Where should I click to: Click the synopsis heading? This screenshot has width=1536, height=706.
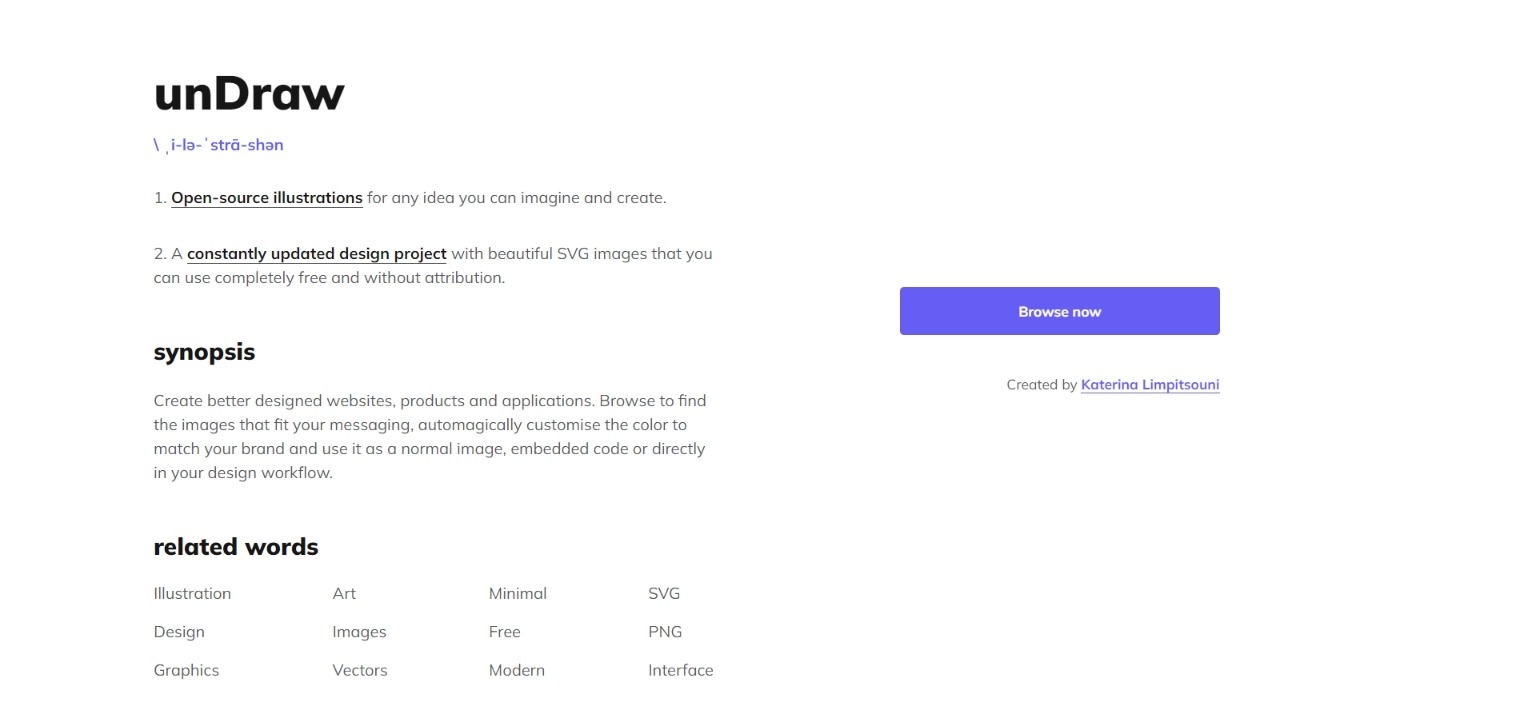coord(204,352)
